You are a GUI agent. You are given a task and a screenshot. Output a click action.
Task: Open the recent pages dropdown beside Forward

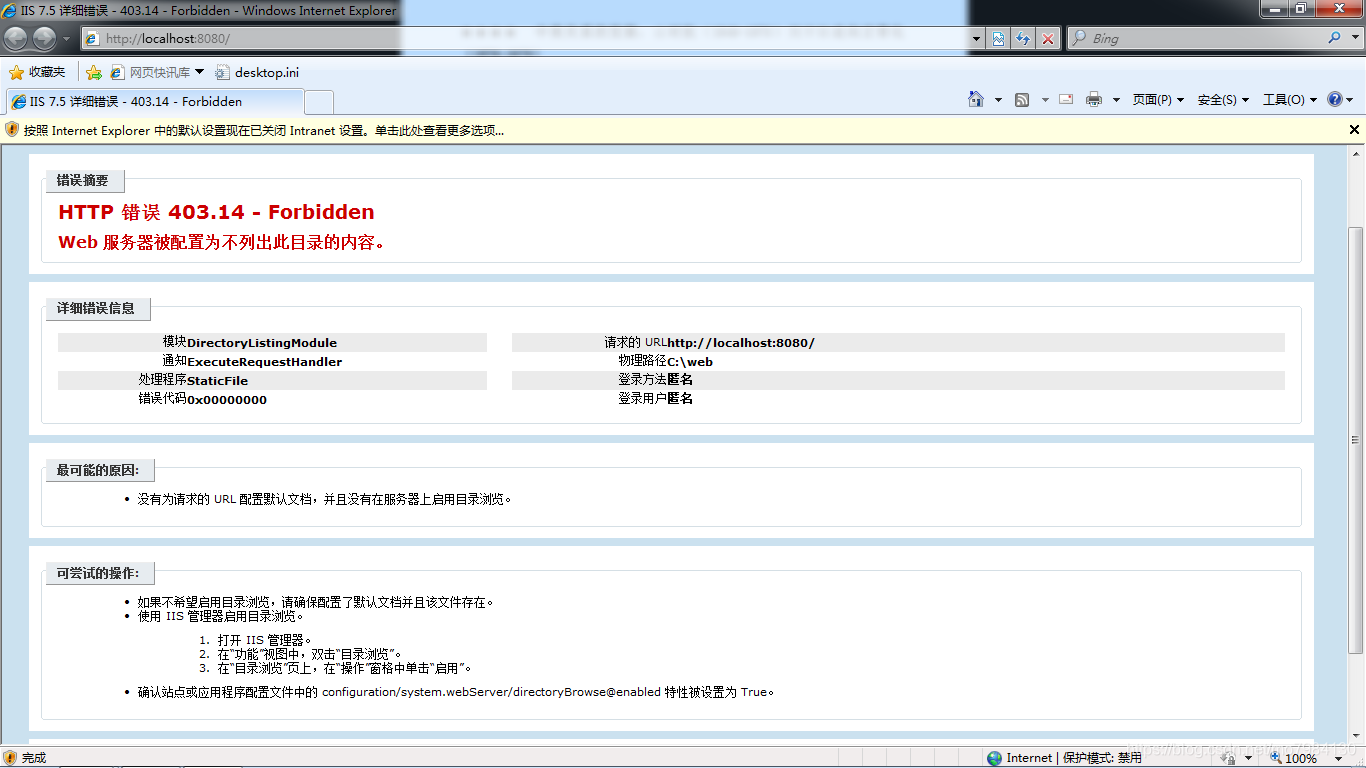pos(67,39)
